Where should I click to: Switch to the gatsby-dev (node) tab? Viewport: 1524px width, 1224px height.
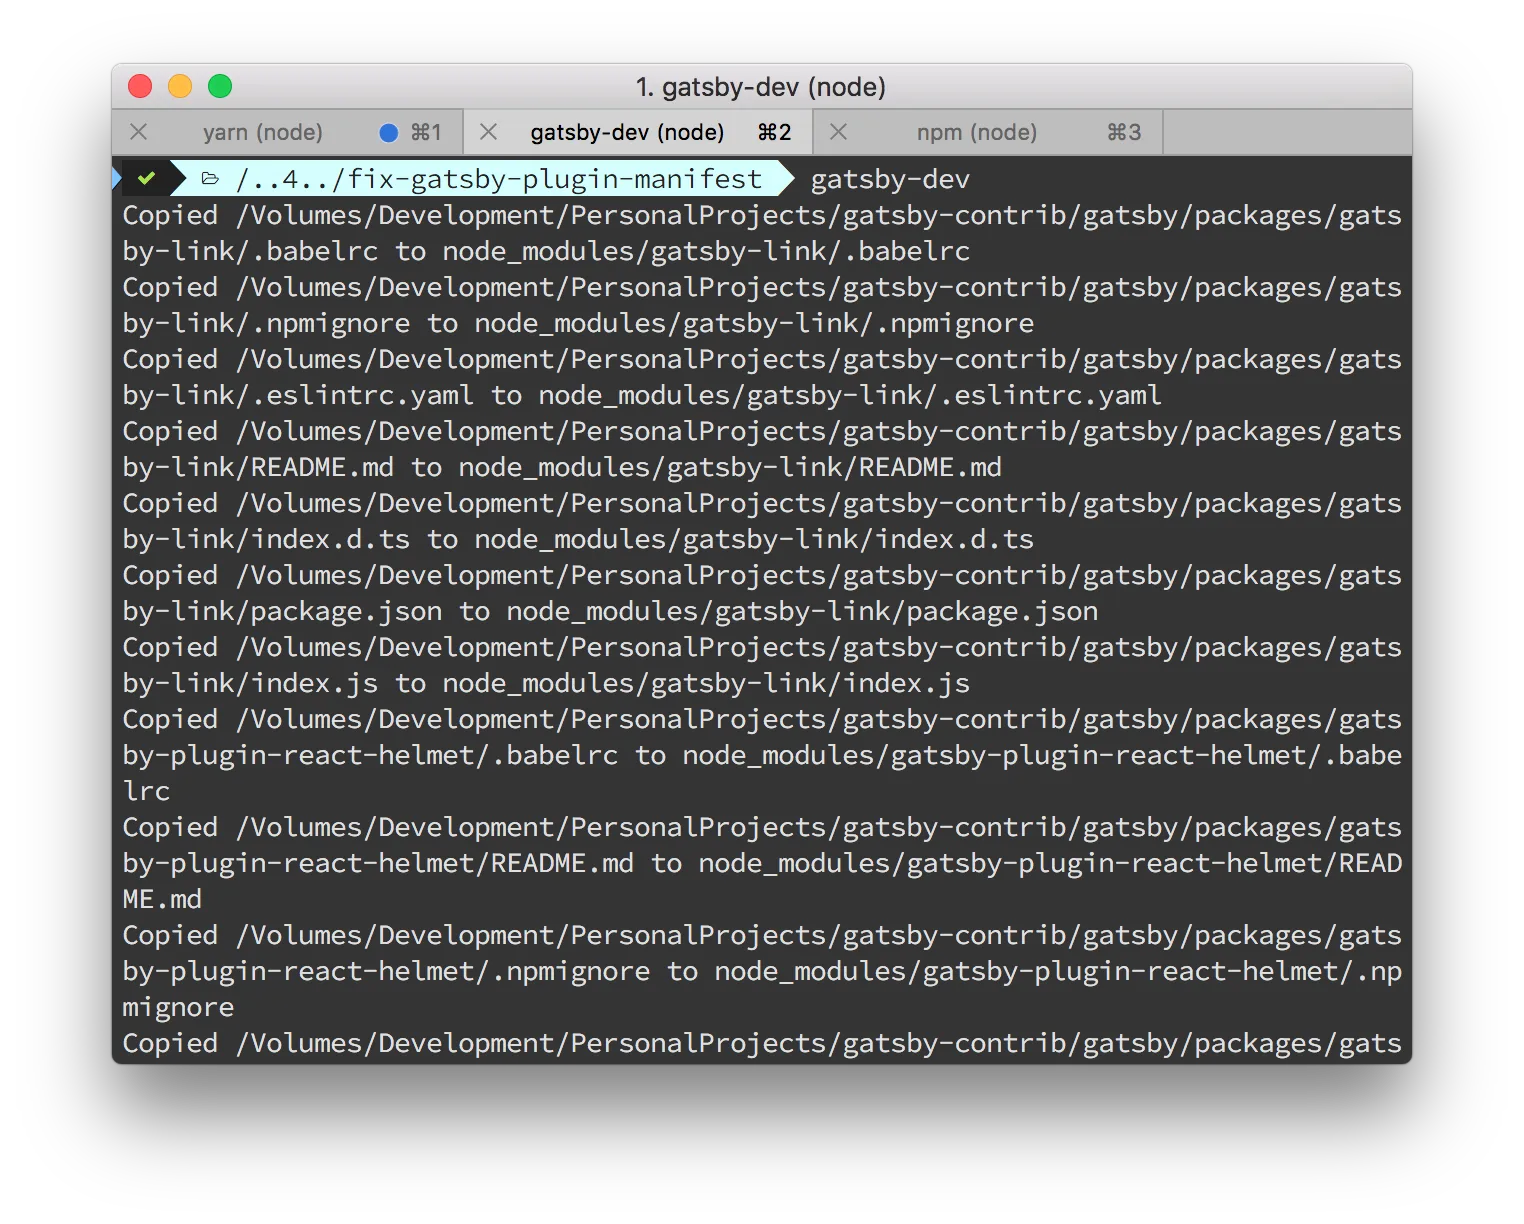pos(639,132)
